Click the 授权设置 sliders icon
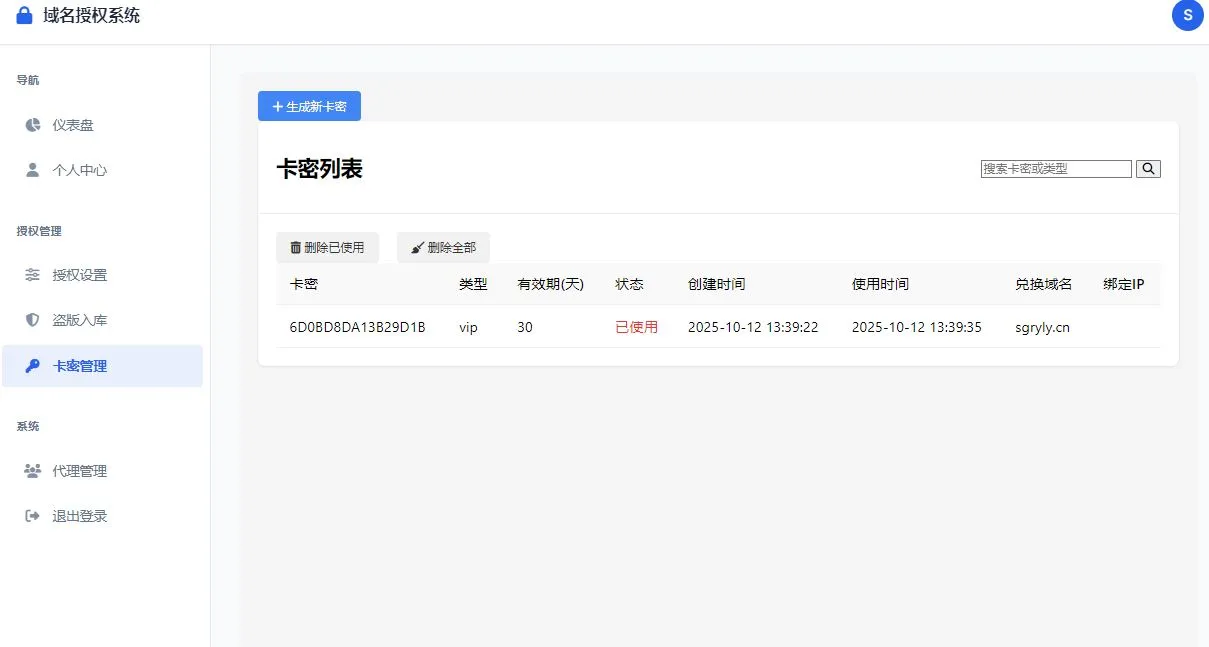This screenshot has height=647, width=1209. tap(33, 275)
